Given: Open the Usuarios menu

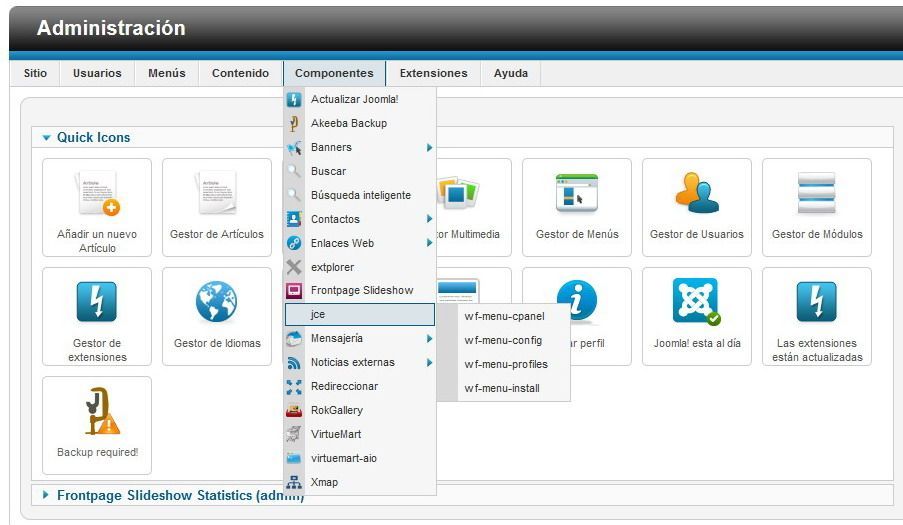Looking at the screenshot, I should click(97, 73).
